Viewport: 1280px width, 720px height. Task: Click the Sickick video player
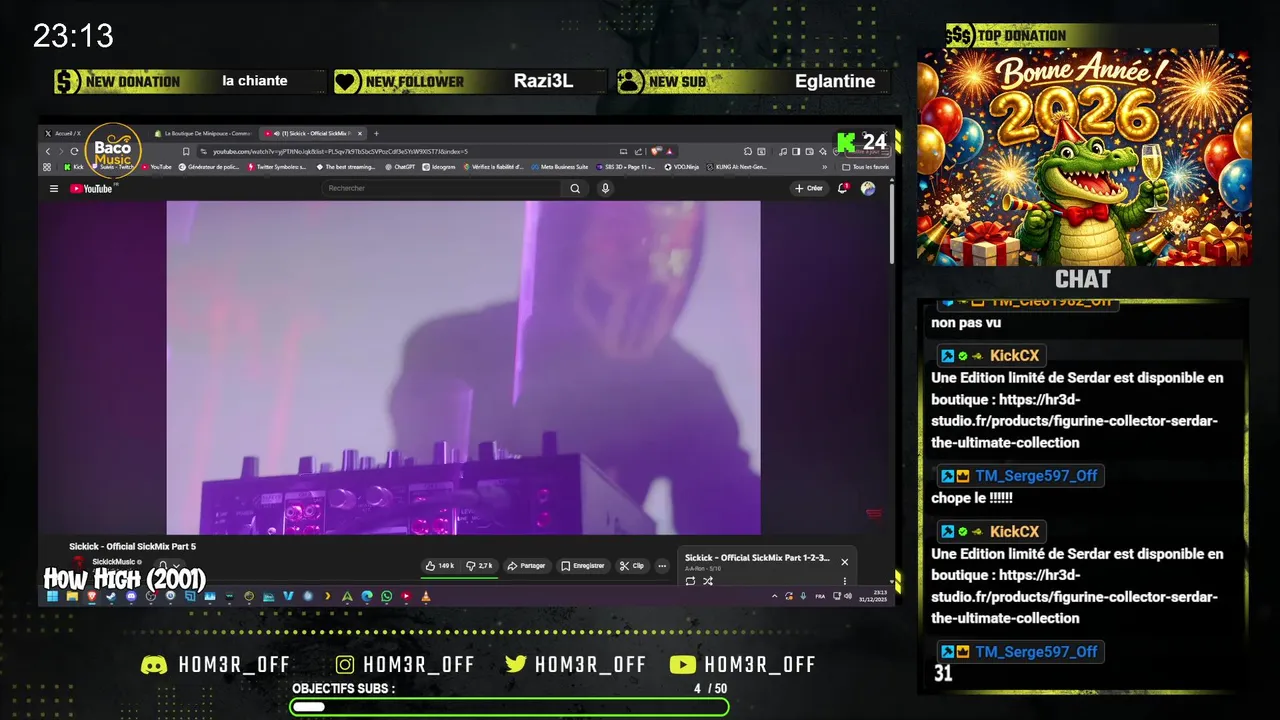pyautogui.click(x=463, y=368)
